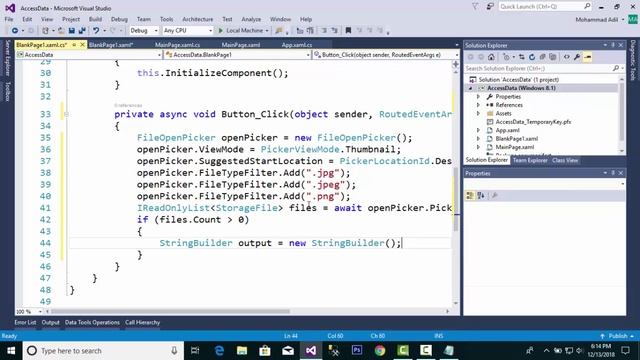The image size is (640, 360).
Task: Expand the Assets folder node
Action: [478, 113]
